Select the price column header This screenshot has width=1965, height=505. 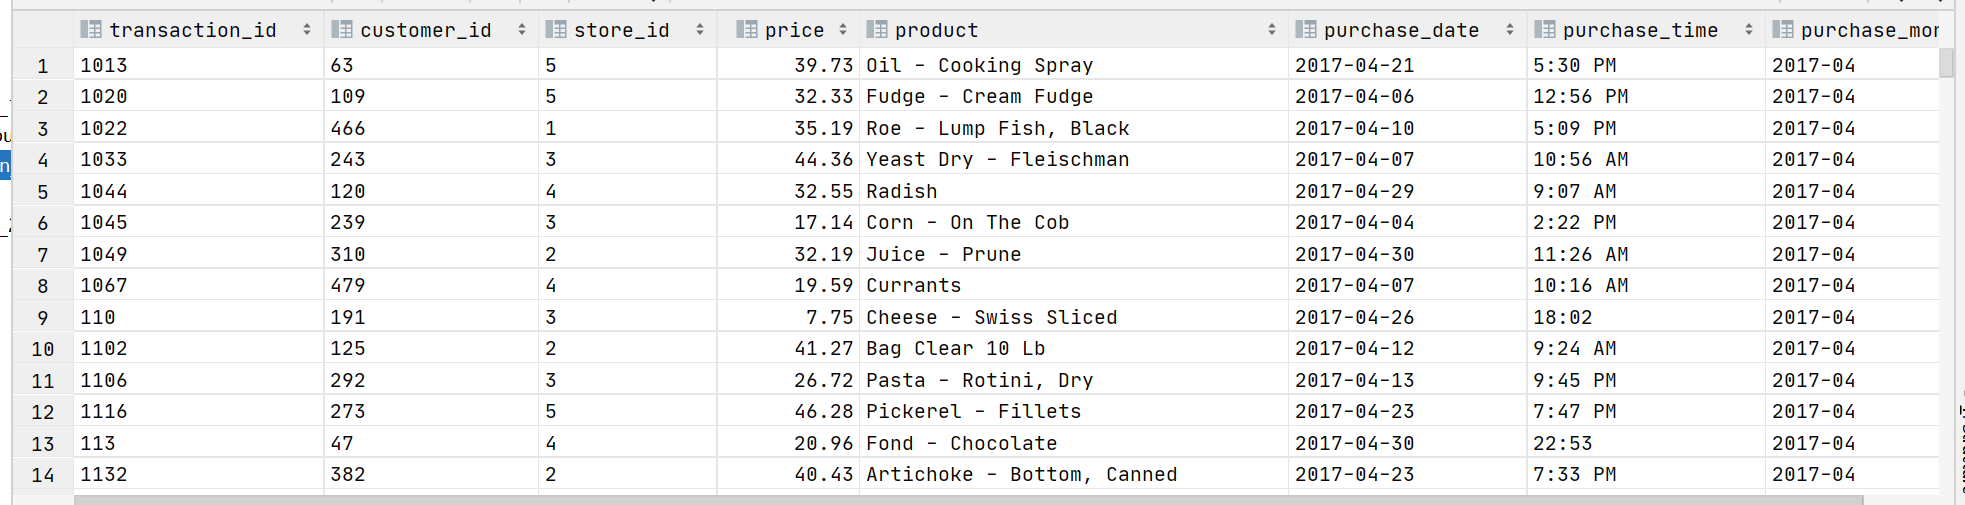point(788,30)
